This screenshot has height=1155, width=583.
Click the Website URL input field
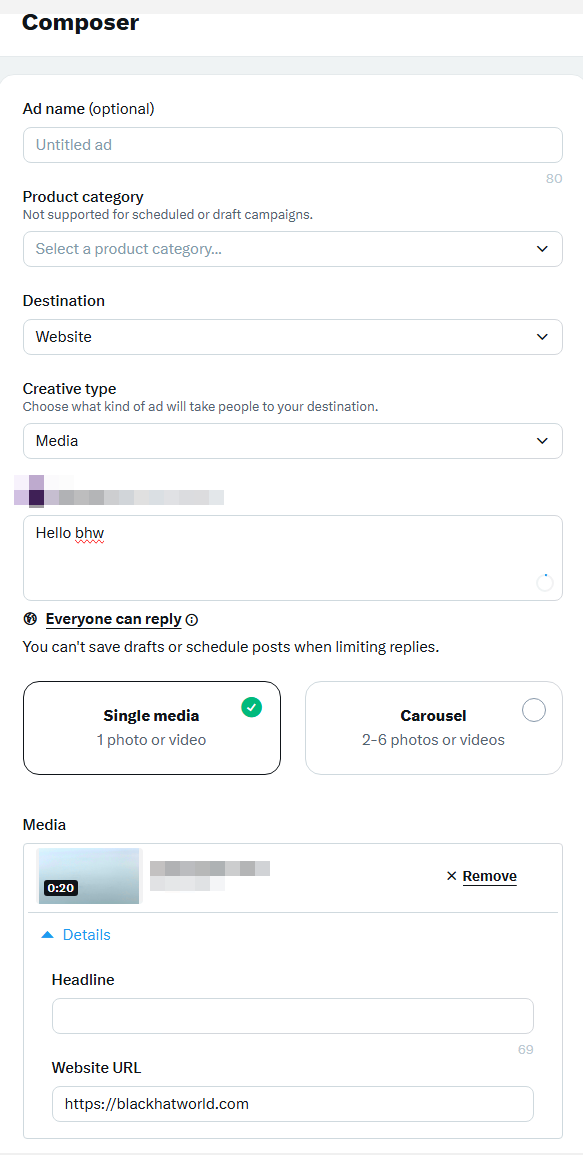pyautogui.click(x=293, y=1103)
